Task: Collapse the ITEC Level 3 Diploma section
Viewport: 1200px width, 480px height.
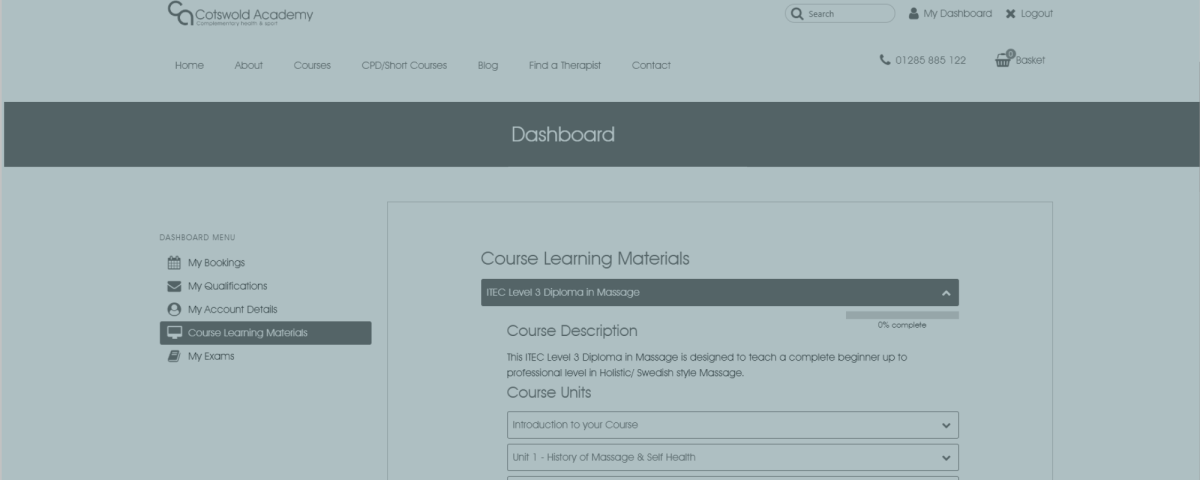Action: coord(945,293)
